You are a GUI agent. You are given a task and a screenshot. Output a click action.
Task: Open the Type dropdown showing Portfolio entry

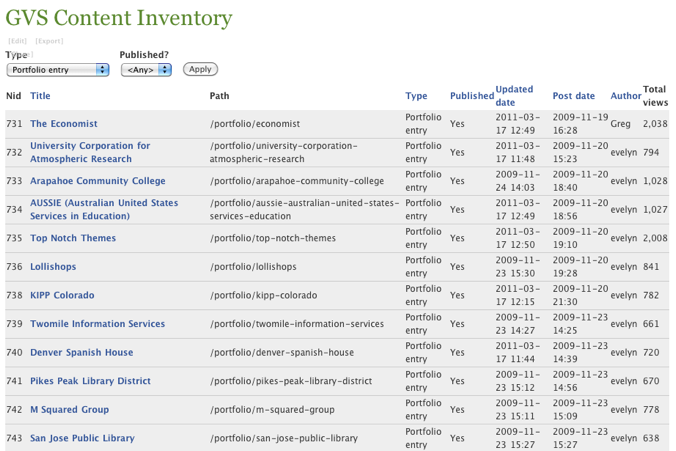(x=58, y=70)
